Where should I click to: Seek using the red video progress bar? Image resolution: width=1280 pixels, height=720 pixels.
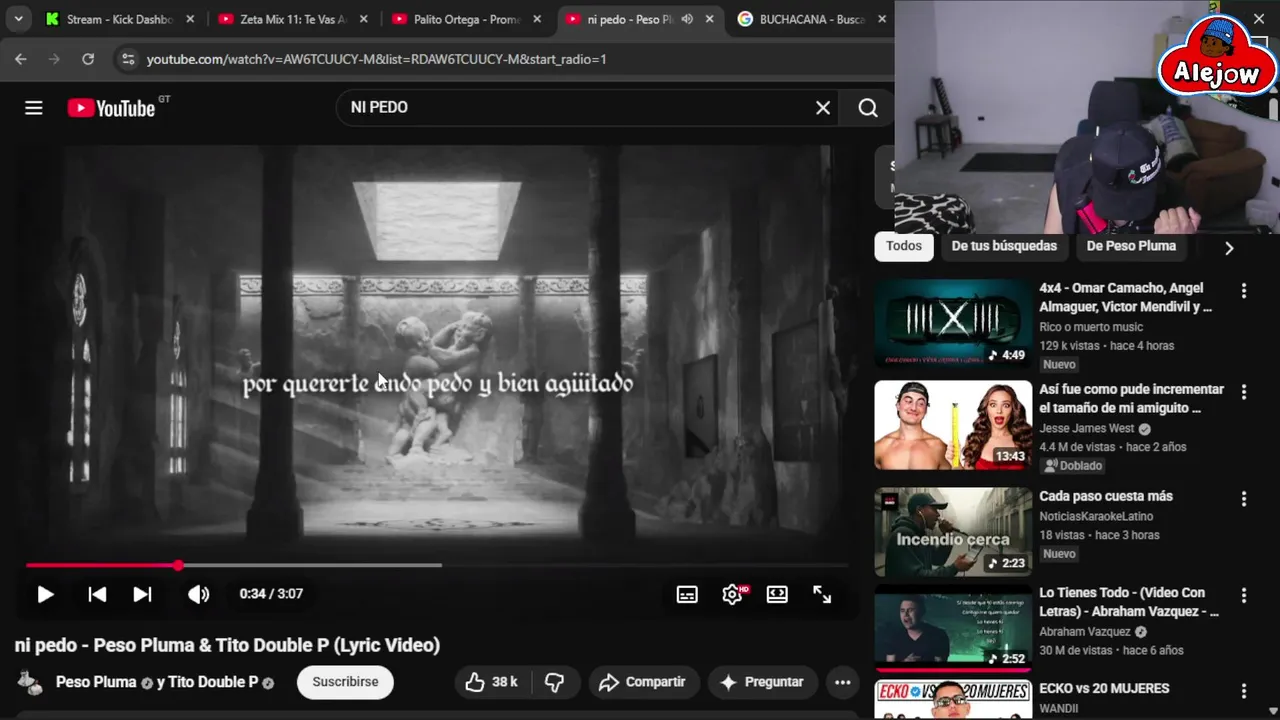[x=436, y=565]
